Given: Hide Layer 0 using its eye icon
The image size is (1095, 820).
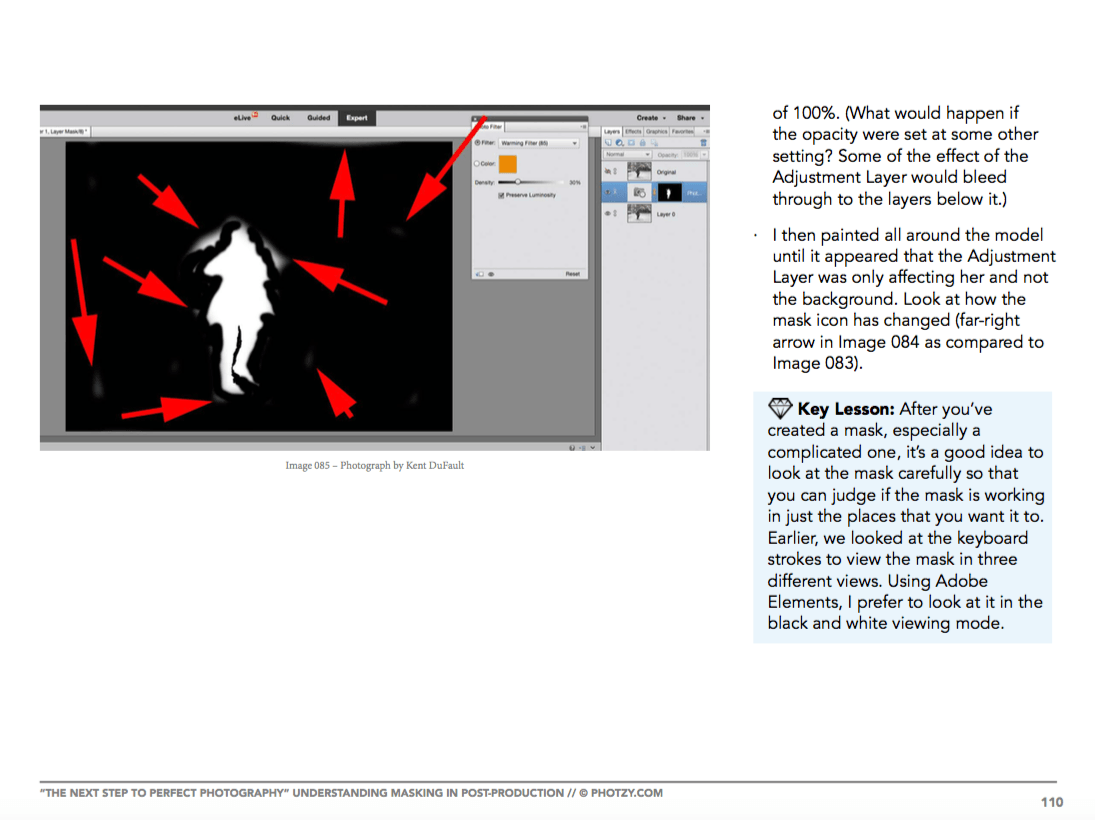Looking at the screenshot, I should 608,213.
